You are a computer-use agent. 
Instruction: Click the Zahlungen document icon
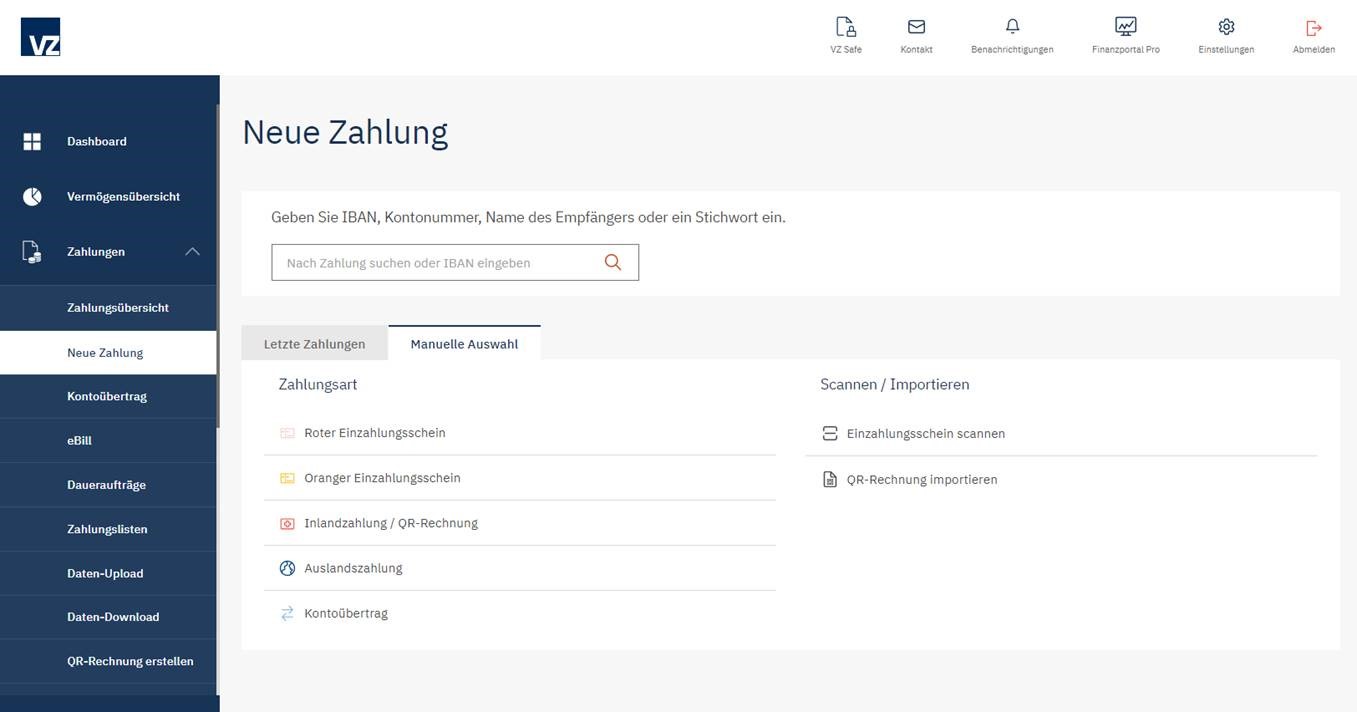(x=32, y=252)
